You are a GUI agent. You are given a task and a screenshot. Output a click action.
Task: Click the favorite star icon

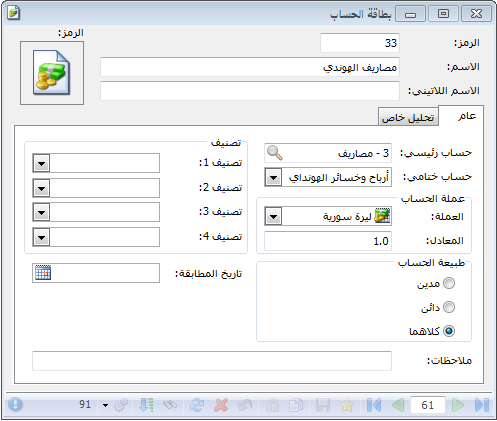click(347, 405)
